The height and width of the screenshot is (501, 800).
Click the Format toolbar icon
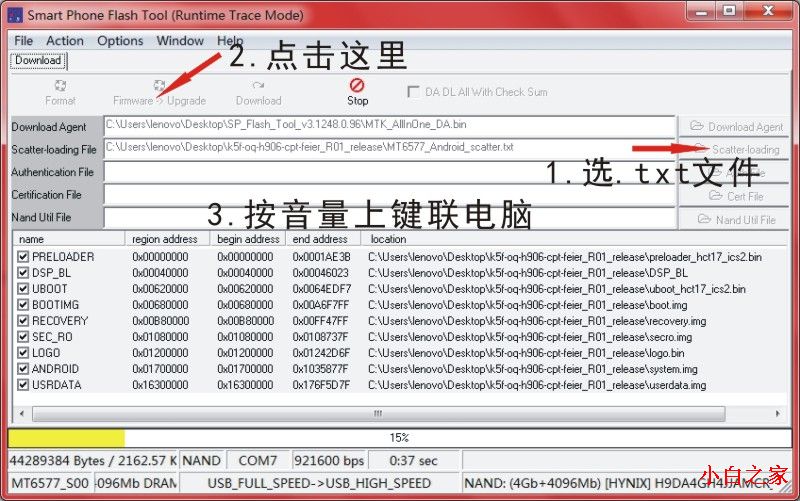[60, 85]
